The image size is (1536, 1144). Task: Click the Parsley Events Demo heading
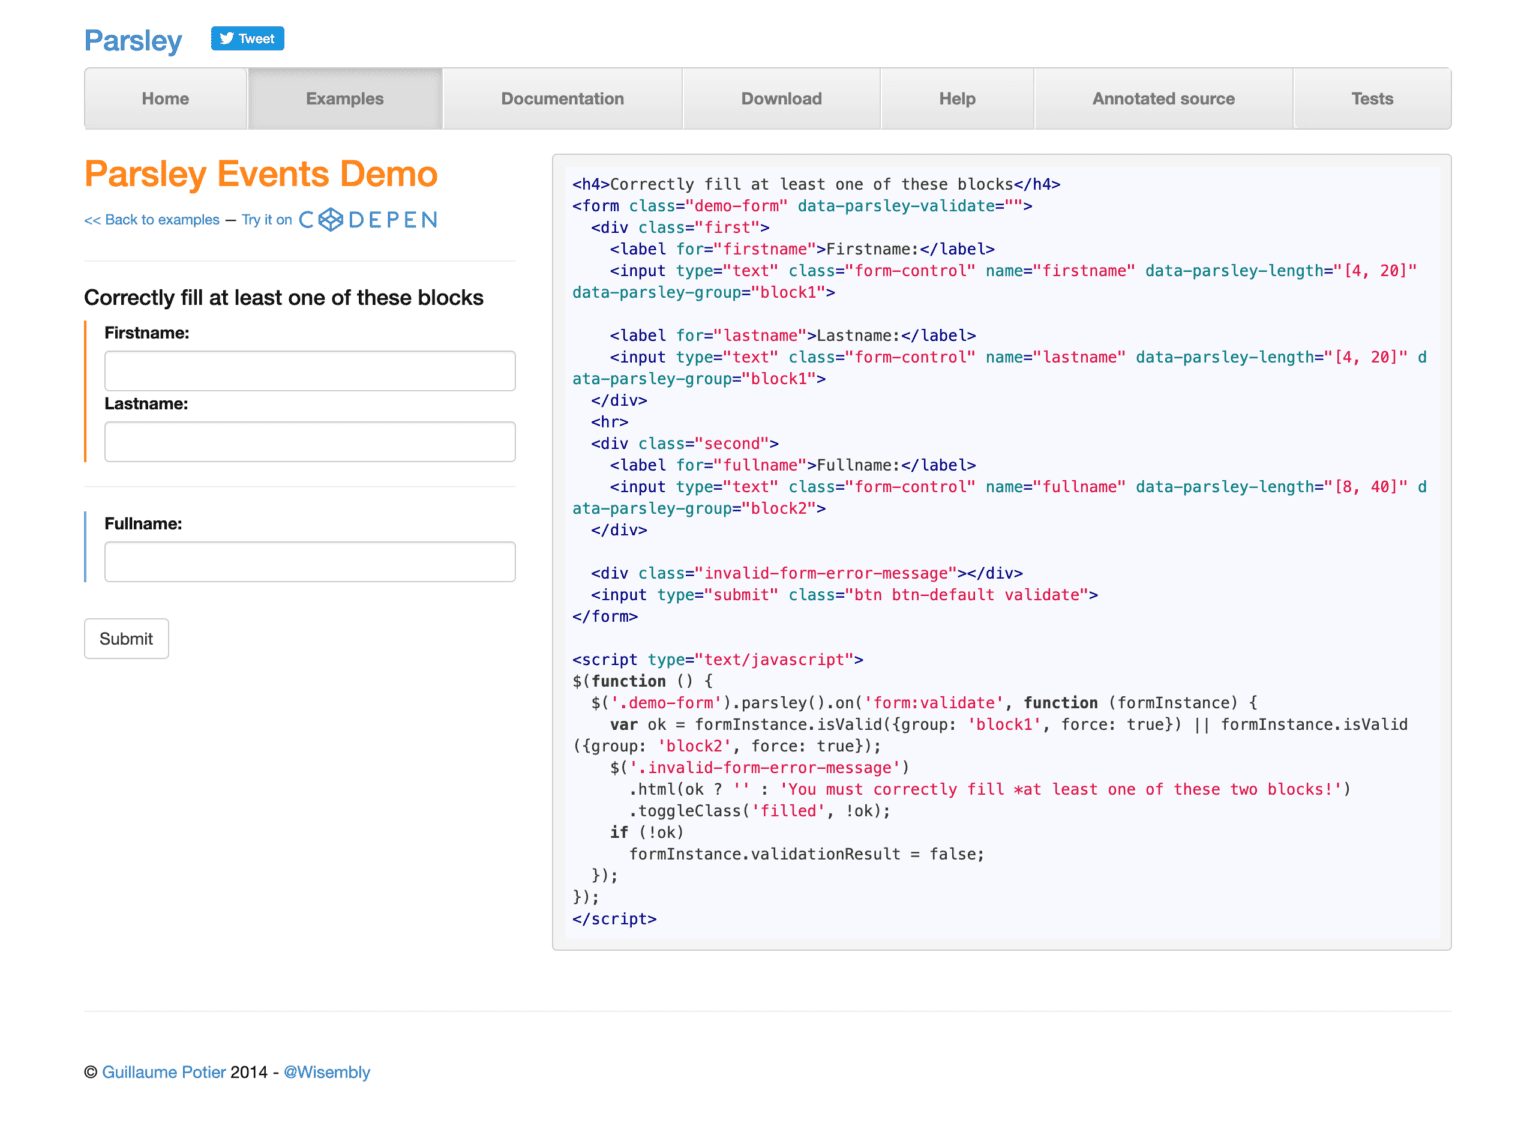(x=260, y=174)
